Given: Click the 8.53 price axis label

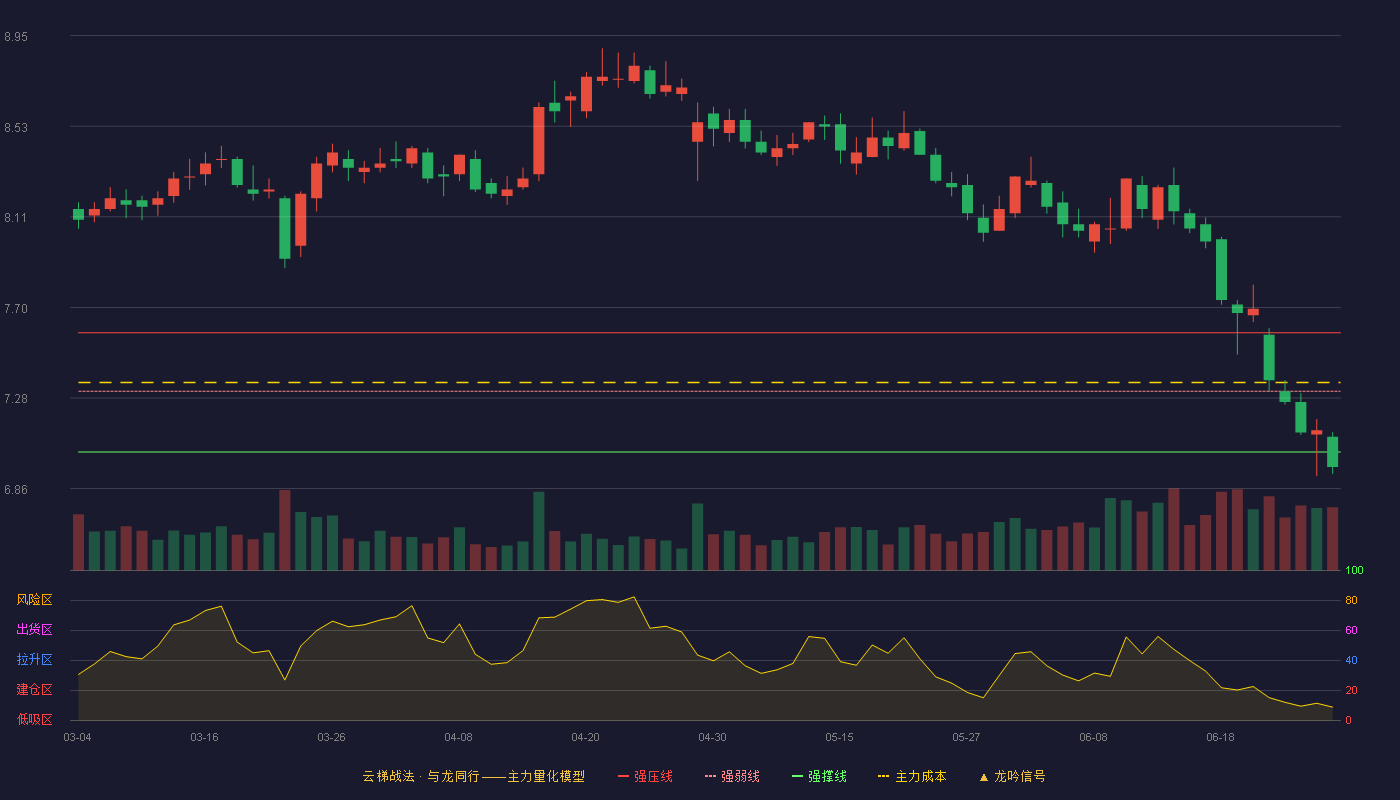Looking at the screenshot, I should (x=16, y=128).
